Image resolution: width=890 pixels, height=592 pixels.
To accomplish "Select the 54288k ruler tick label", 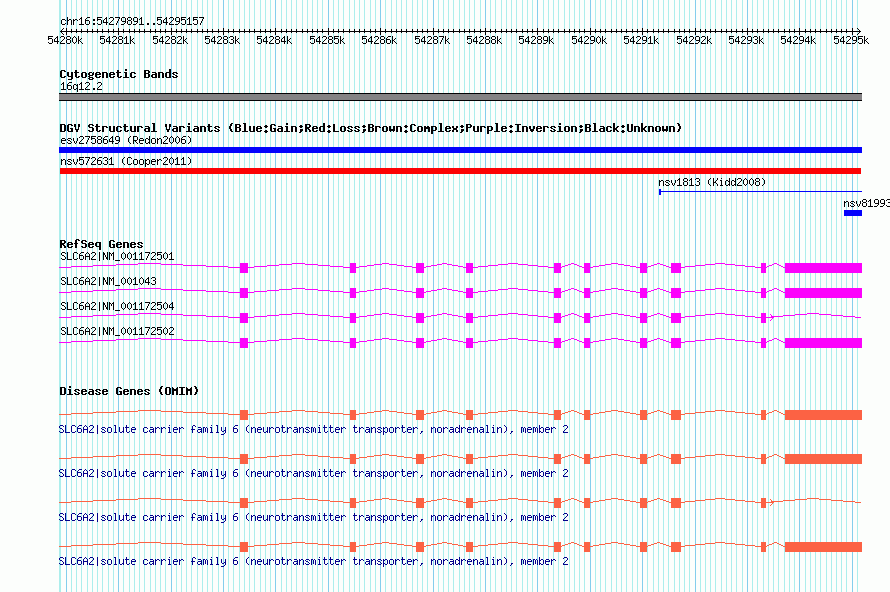I will tap(484, 40).
